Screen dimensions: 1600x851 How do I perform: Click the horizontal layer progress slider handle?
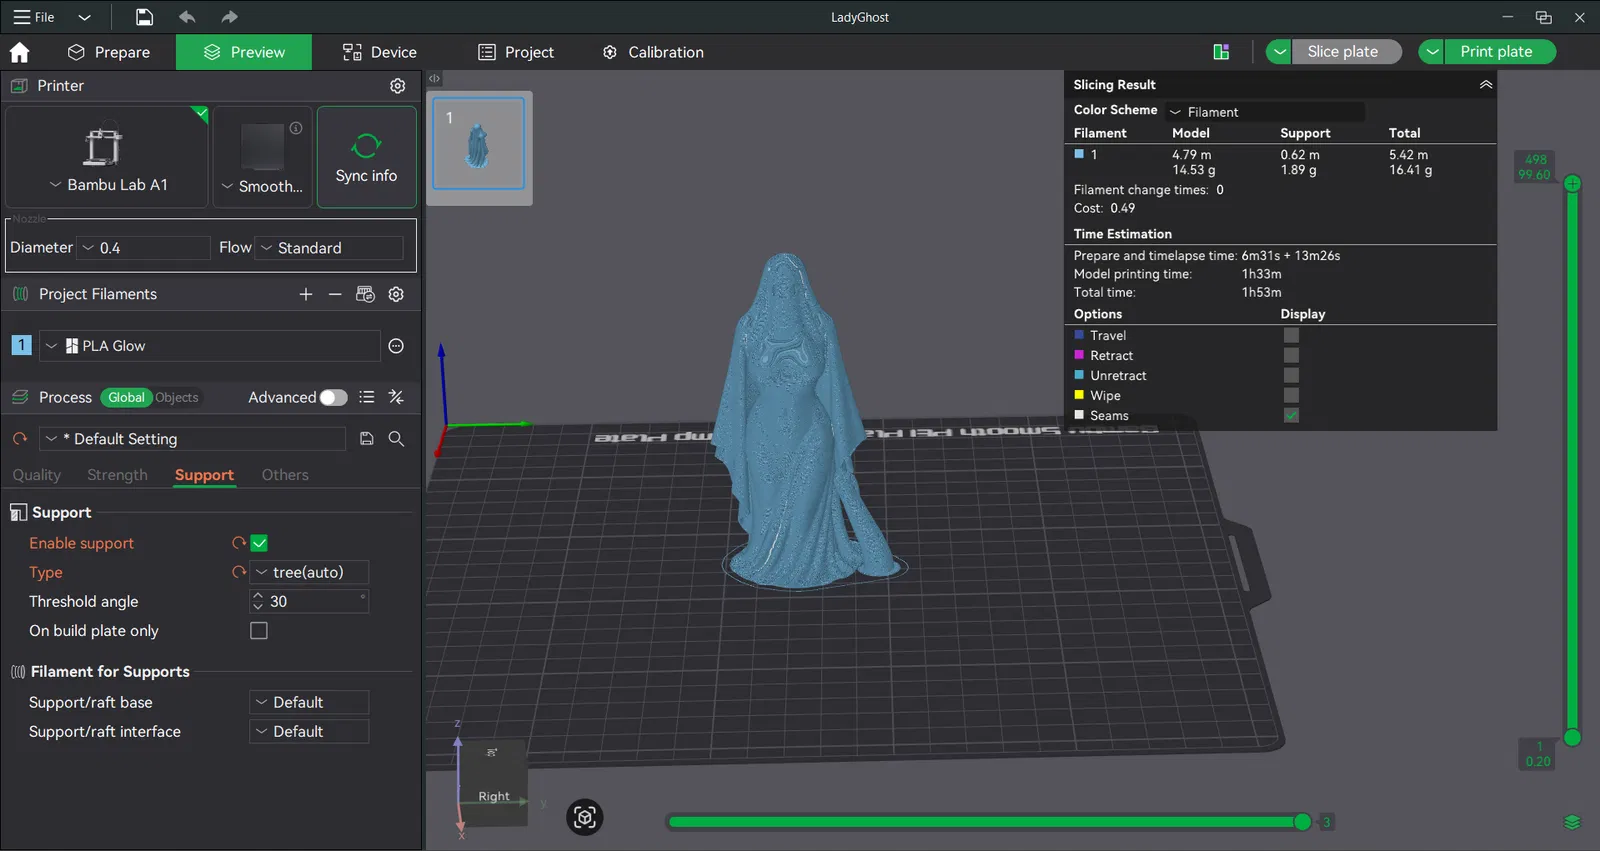1302,822
